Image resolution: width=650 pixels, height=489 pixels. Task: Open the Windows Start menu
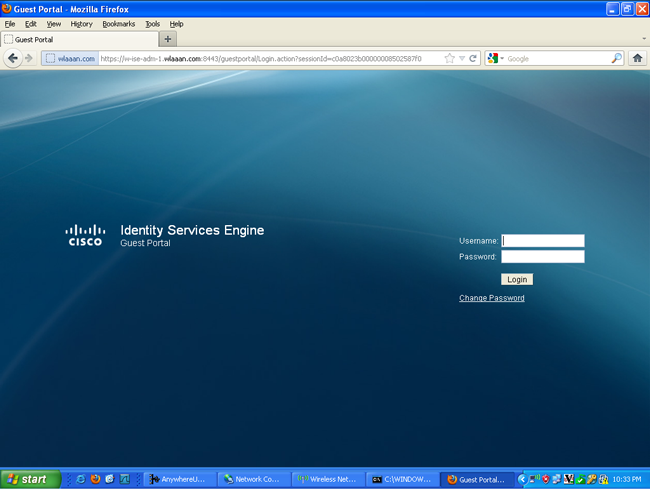click(x=30, y=479)
